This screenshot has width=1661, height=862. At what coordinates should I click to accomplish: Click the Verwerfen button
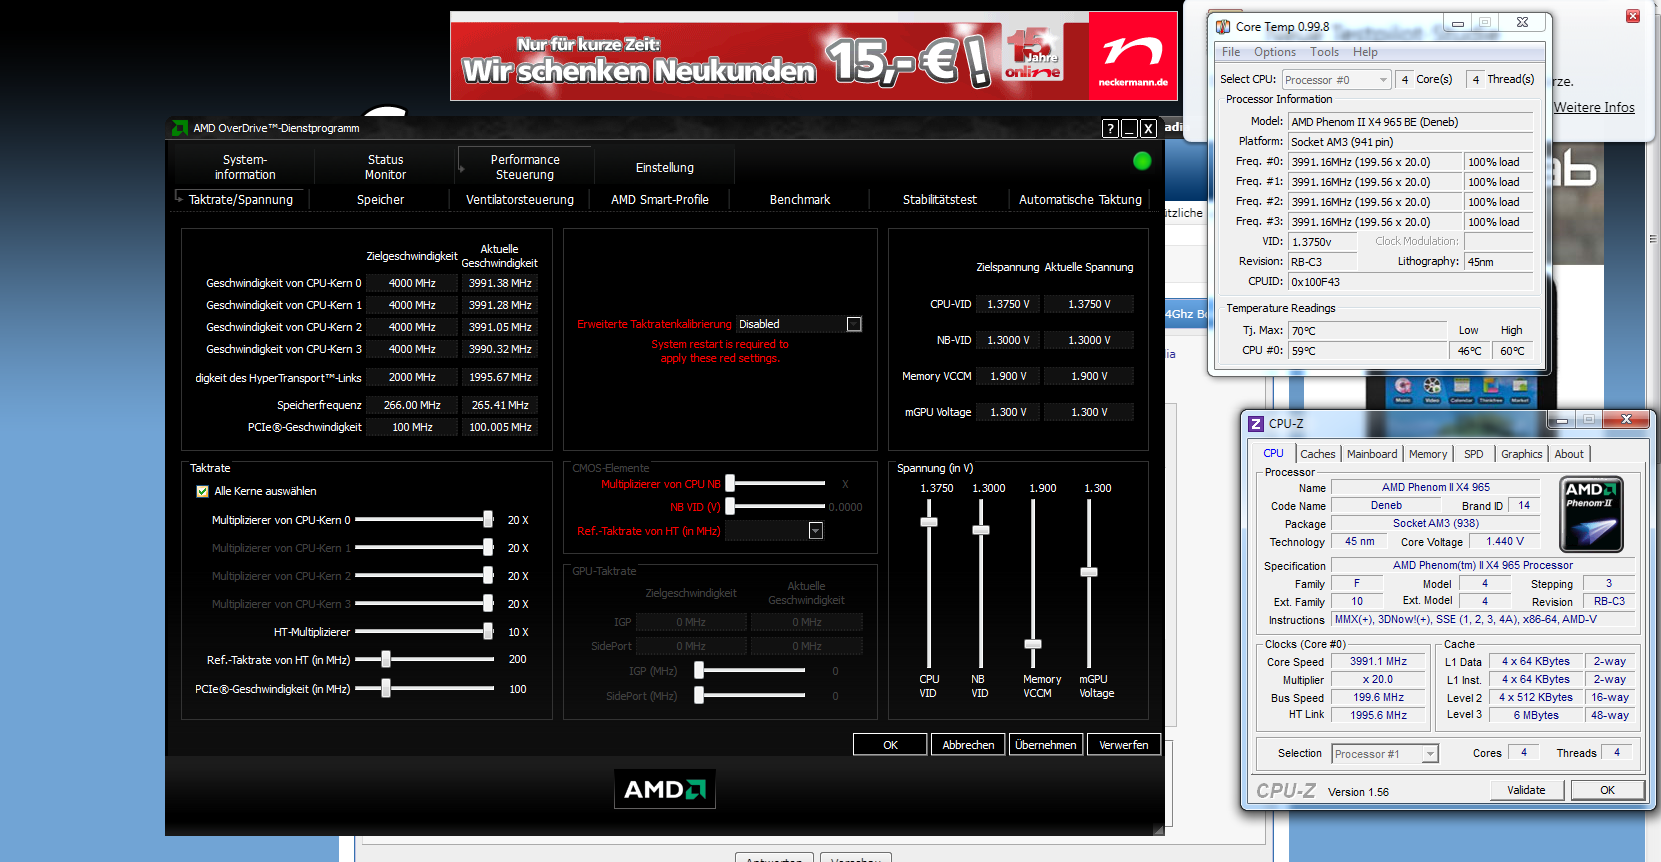click(x=1124, y=745)
